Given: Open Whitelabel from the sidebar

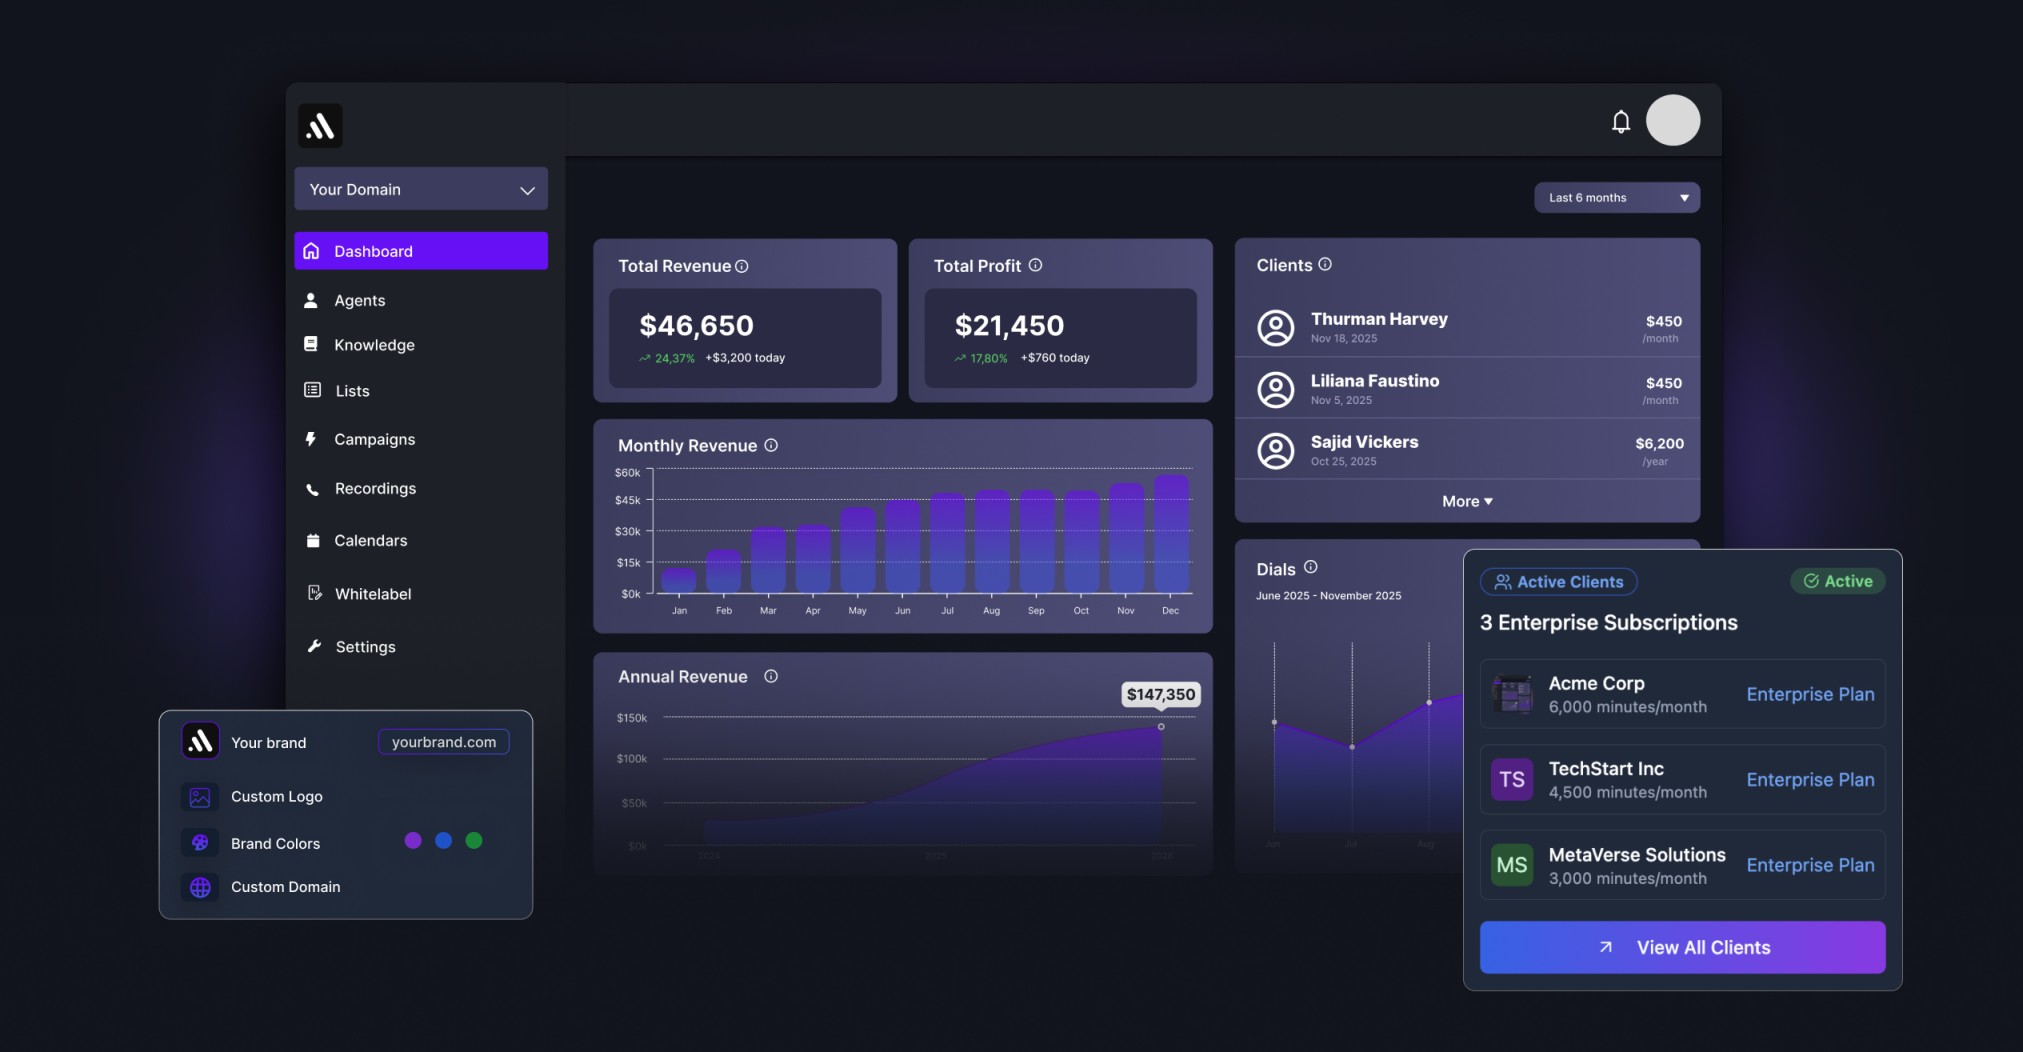Looking at the screenshot, I should pyautogui.click(x=372, y=594).
